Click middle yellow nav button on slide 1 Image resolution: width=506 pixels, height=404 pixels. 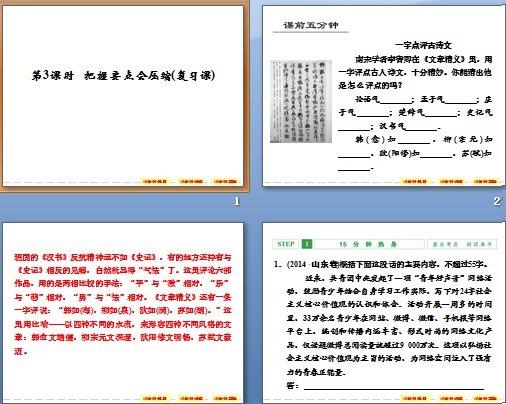point(191,182)
